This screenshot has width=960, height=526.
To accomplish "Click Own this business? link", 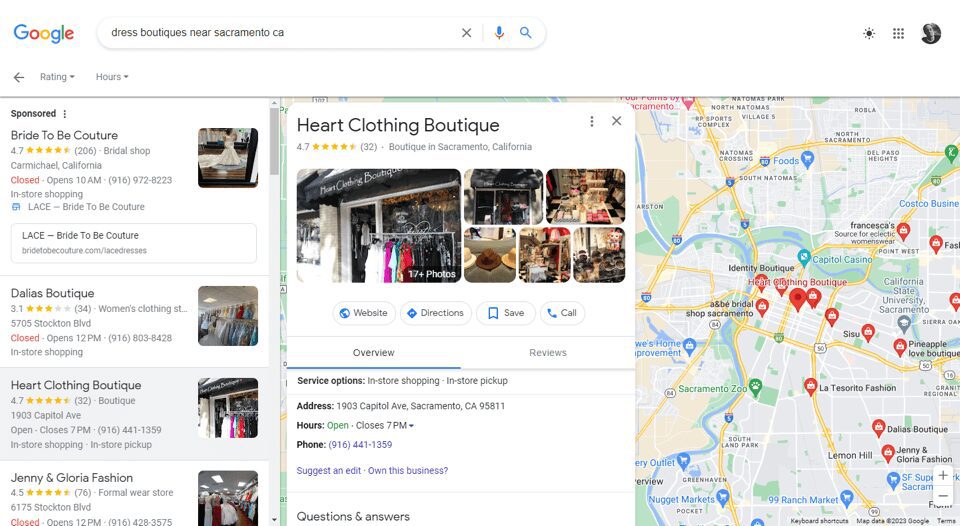I will pos(408,471).
